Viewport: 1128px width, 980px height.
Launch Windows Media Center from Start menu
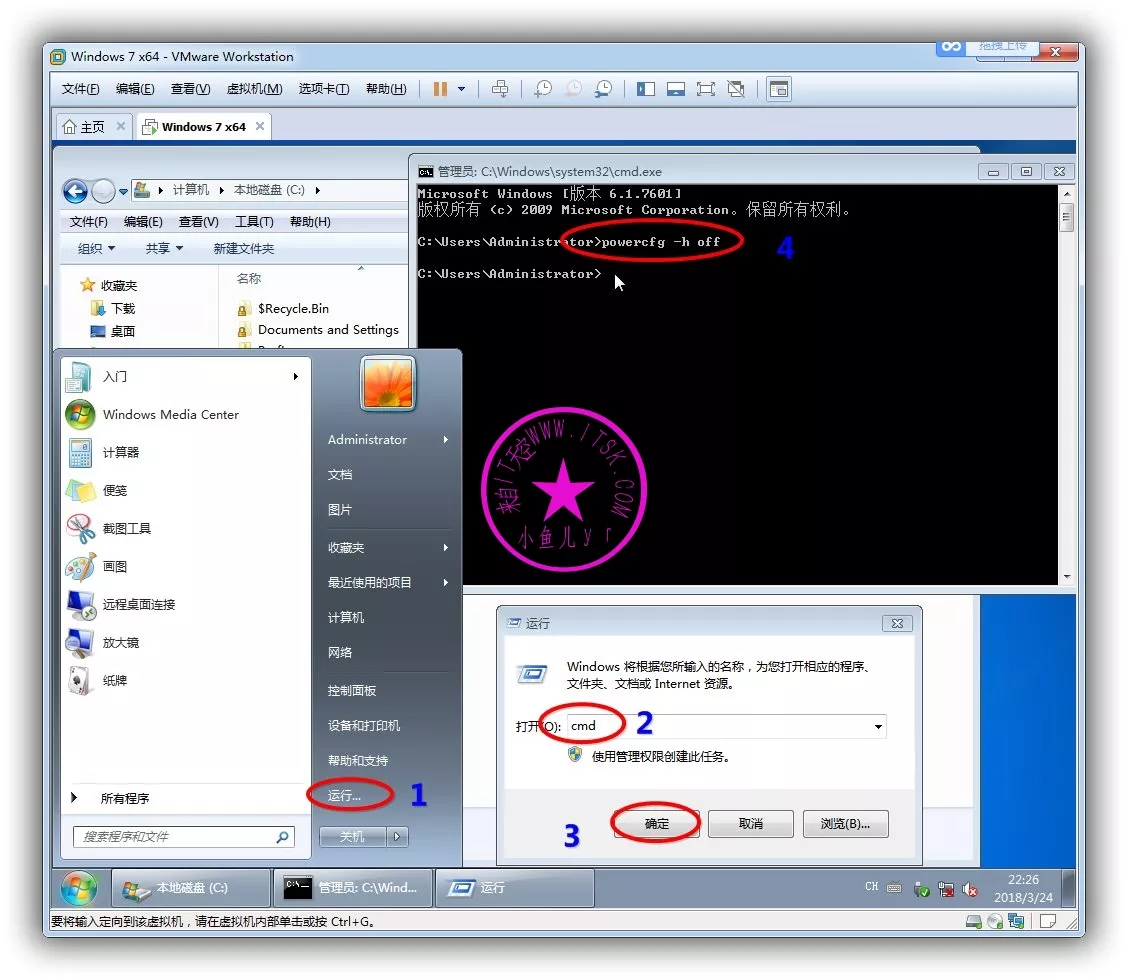pyautogui.click(x=170, y=414)
